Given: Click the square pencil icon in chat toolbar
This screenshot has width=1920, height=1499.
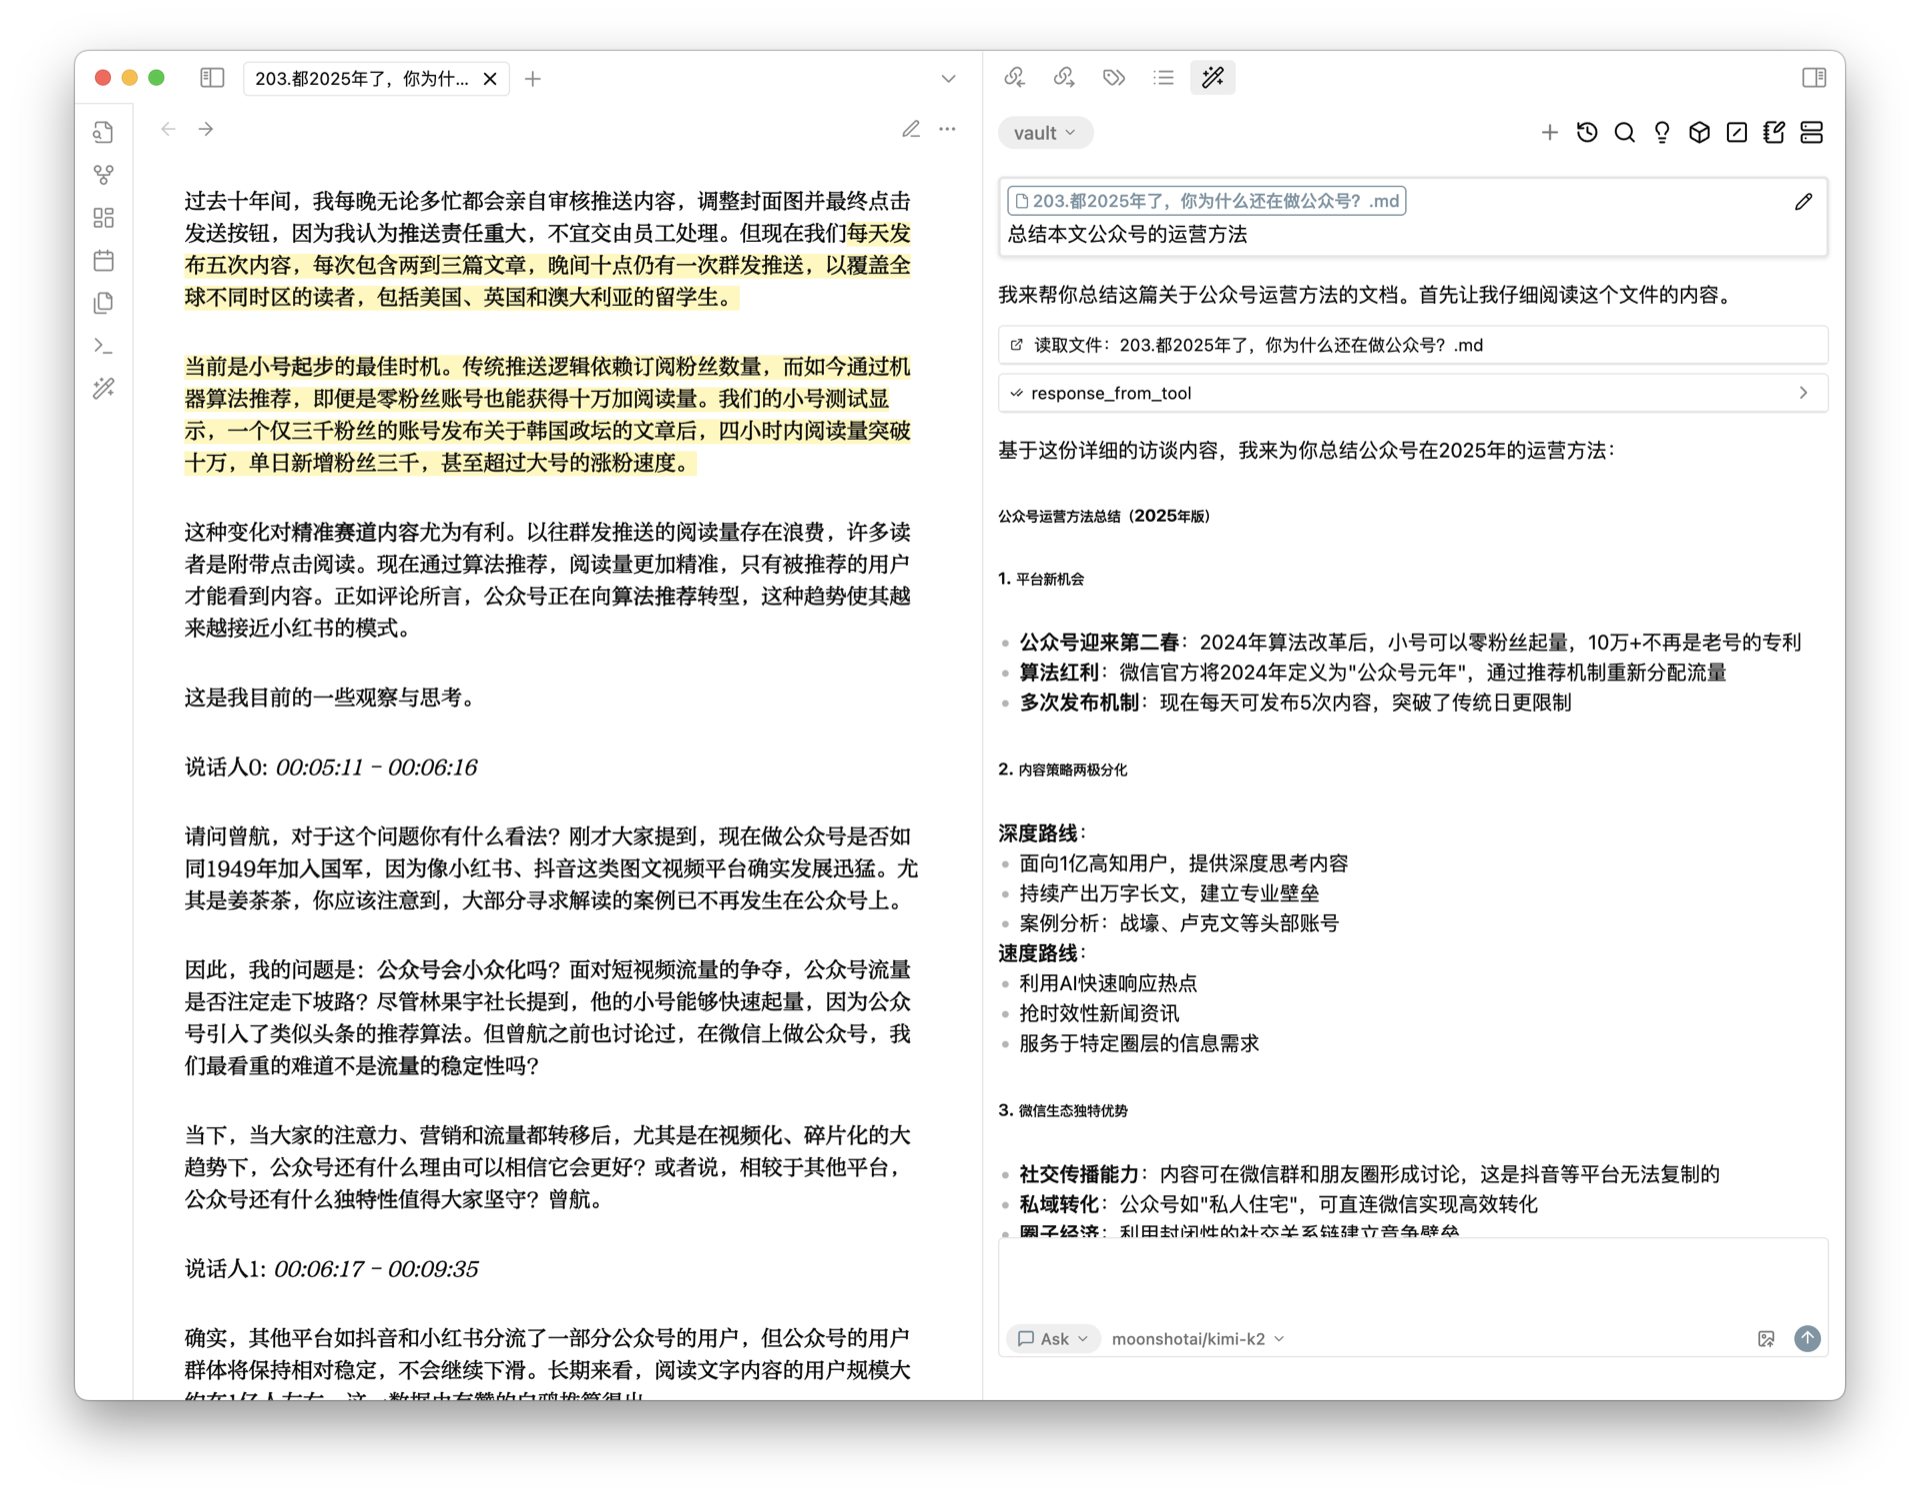Looking at the screenshot, I should (1737, 133).
